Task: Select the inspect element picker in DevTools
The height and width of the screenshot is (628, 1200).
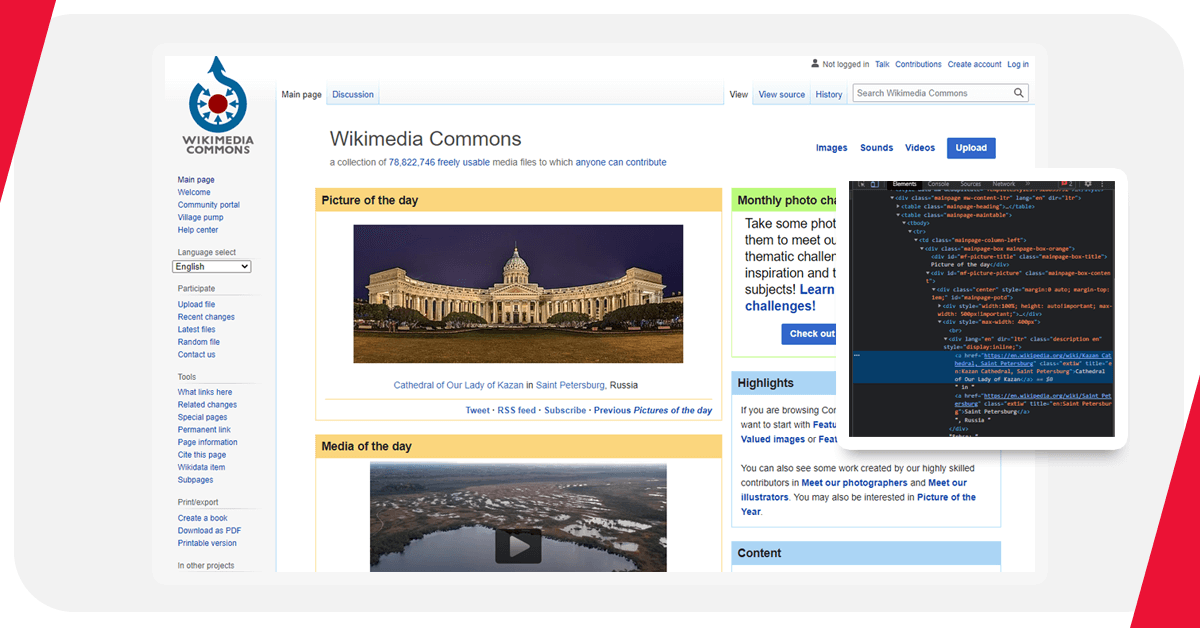Action: pos(861,184)
